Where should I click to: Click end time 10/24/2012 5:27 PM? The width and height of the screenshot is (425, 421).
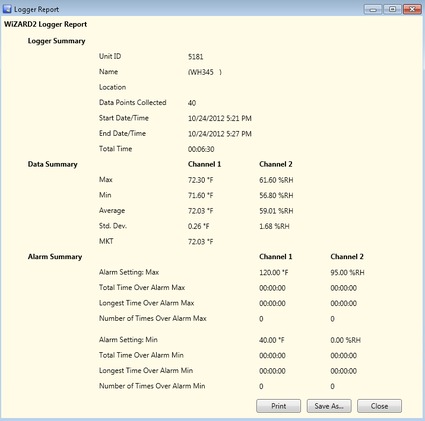tap(220, 134)
